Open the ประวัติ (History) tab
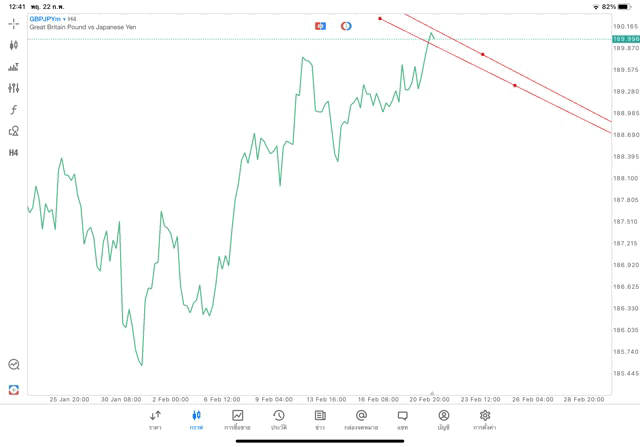 click(x=278, y=420)
